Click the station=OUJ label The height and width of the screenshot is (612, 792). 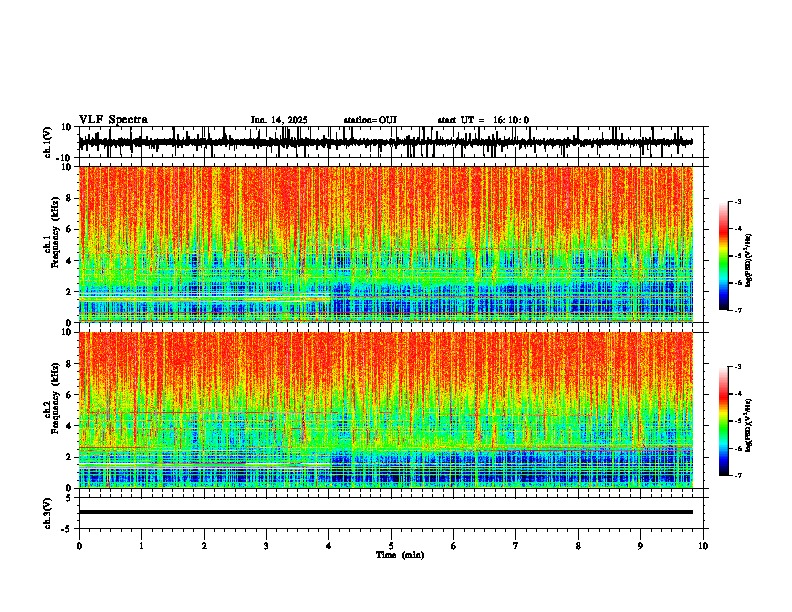(x=370, y=120)
